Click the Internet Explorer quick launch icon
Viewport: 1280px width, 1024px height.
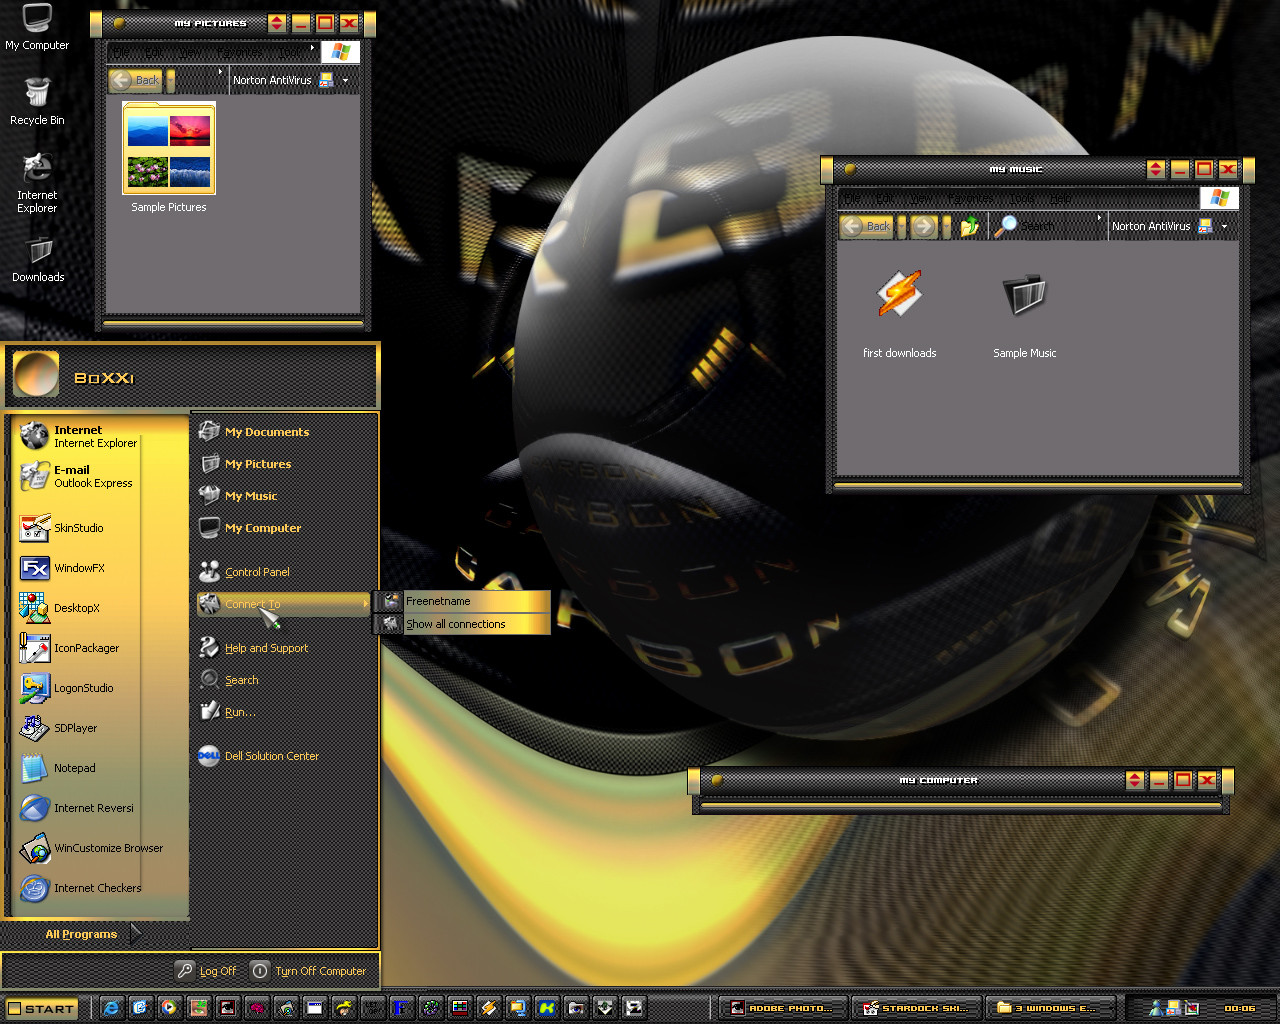[x=111, y=1008]
